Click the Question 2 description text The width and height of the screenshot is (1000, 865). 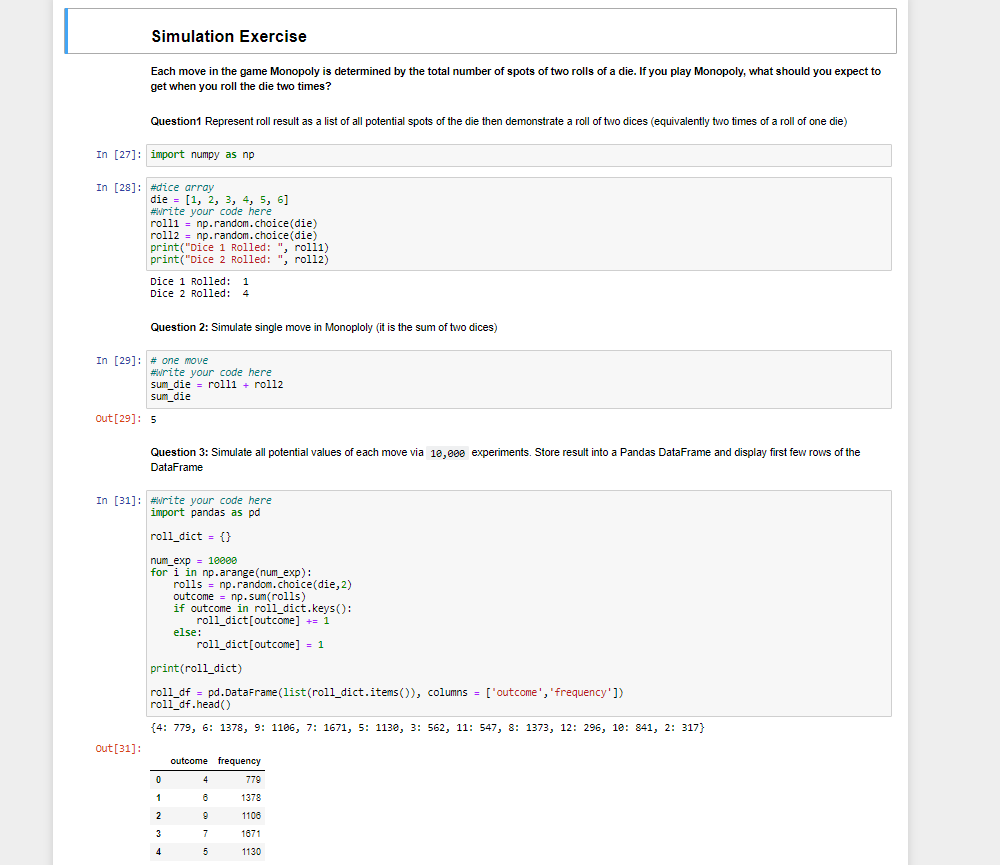pos(324,327)
